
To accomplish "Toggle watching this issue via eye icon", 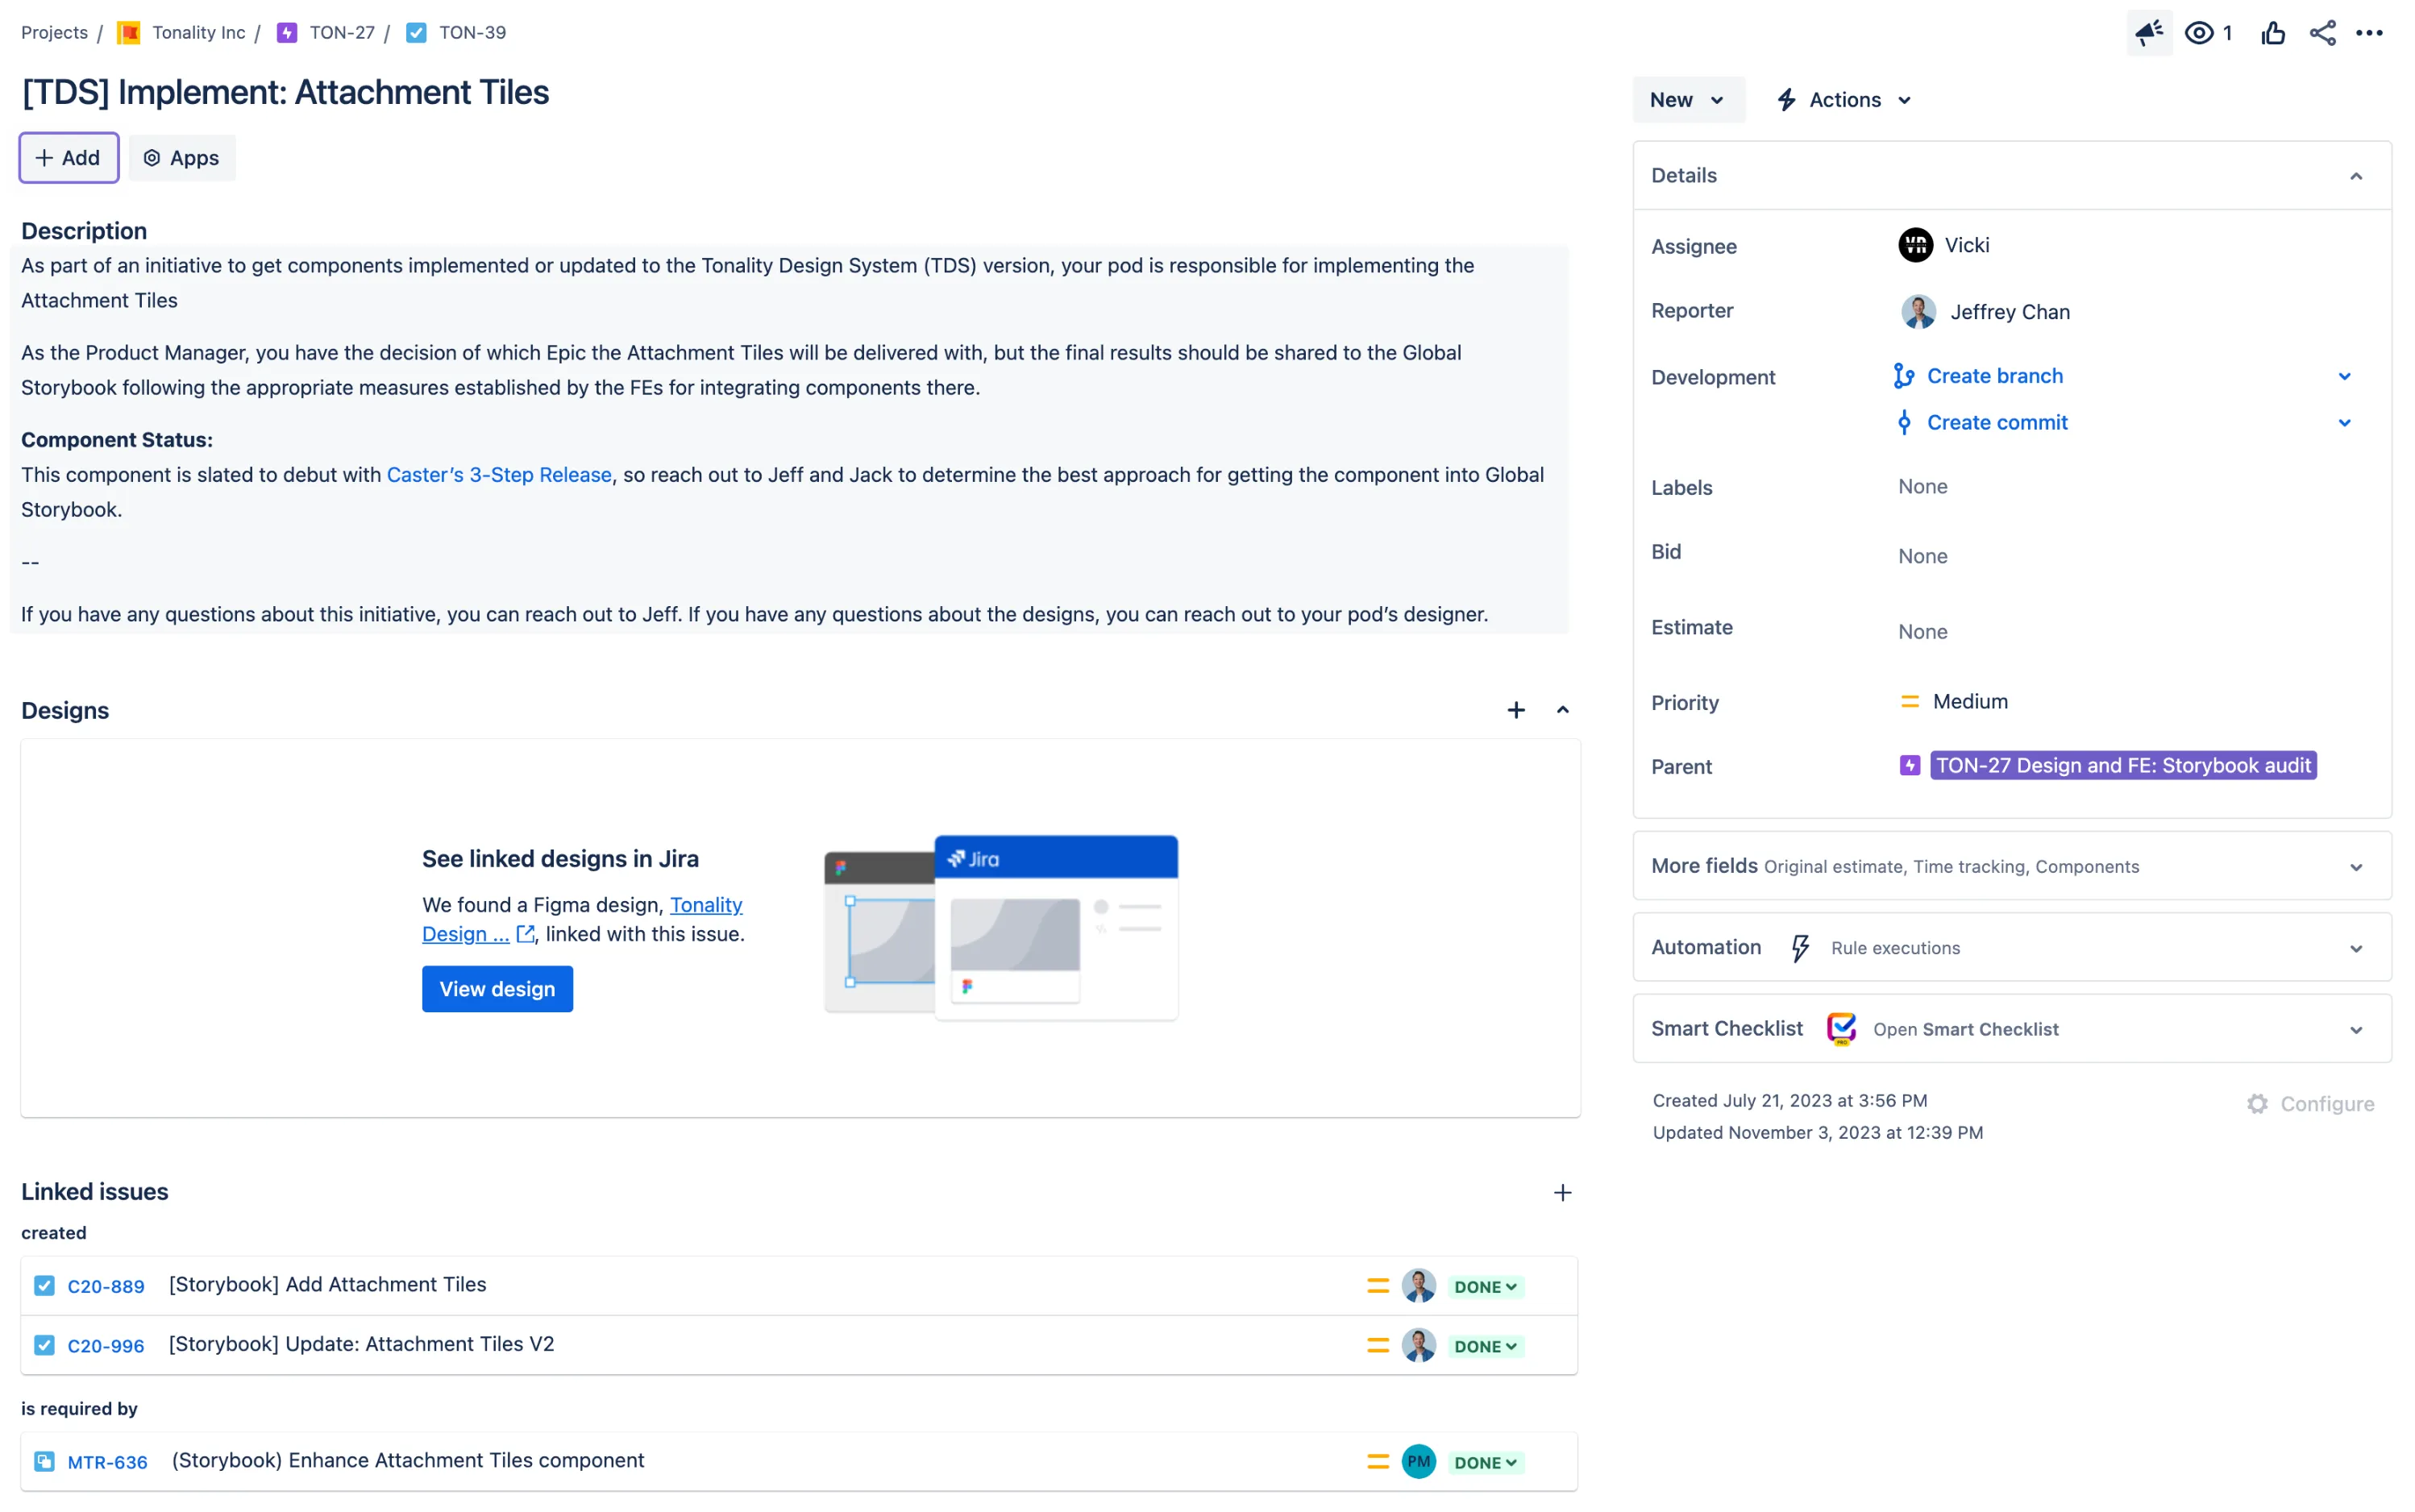I will [x=2199, y=33].
